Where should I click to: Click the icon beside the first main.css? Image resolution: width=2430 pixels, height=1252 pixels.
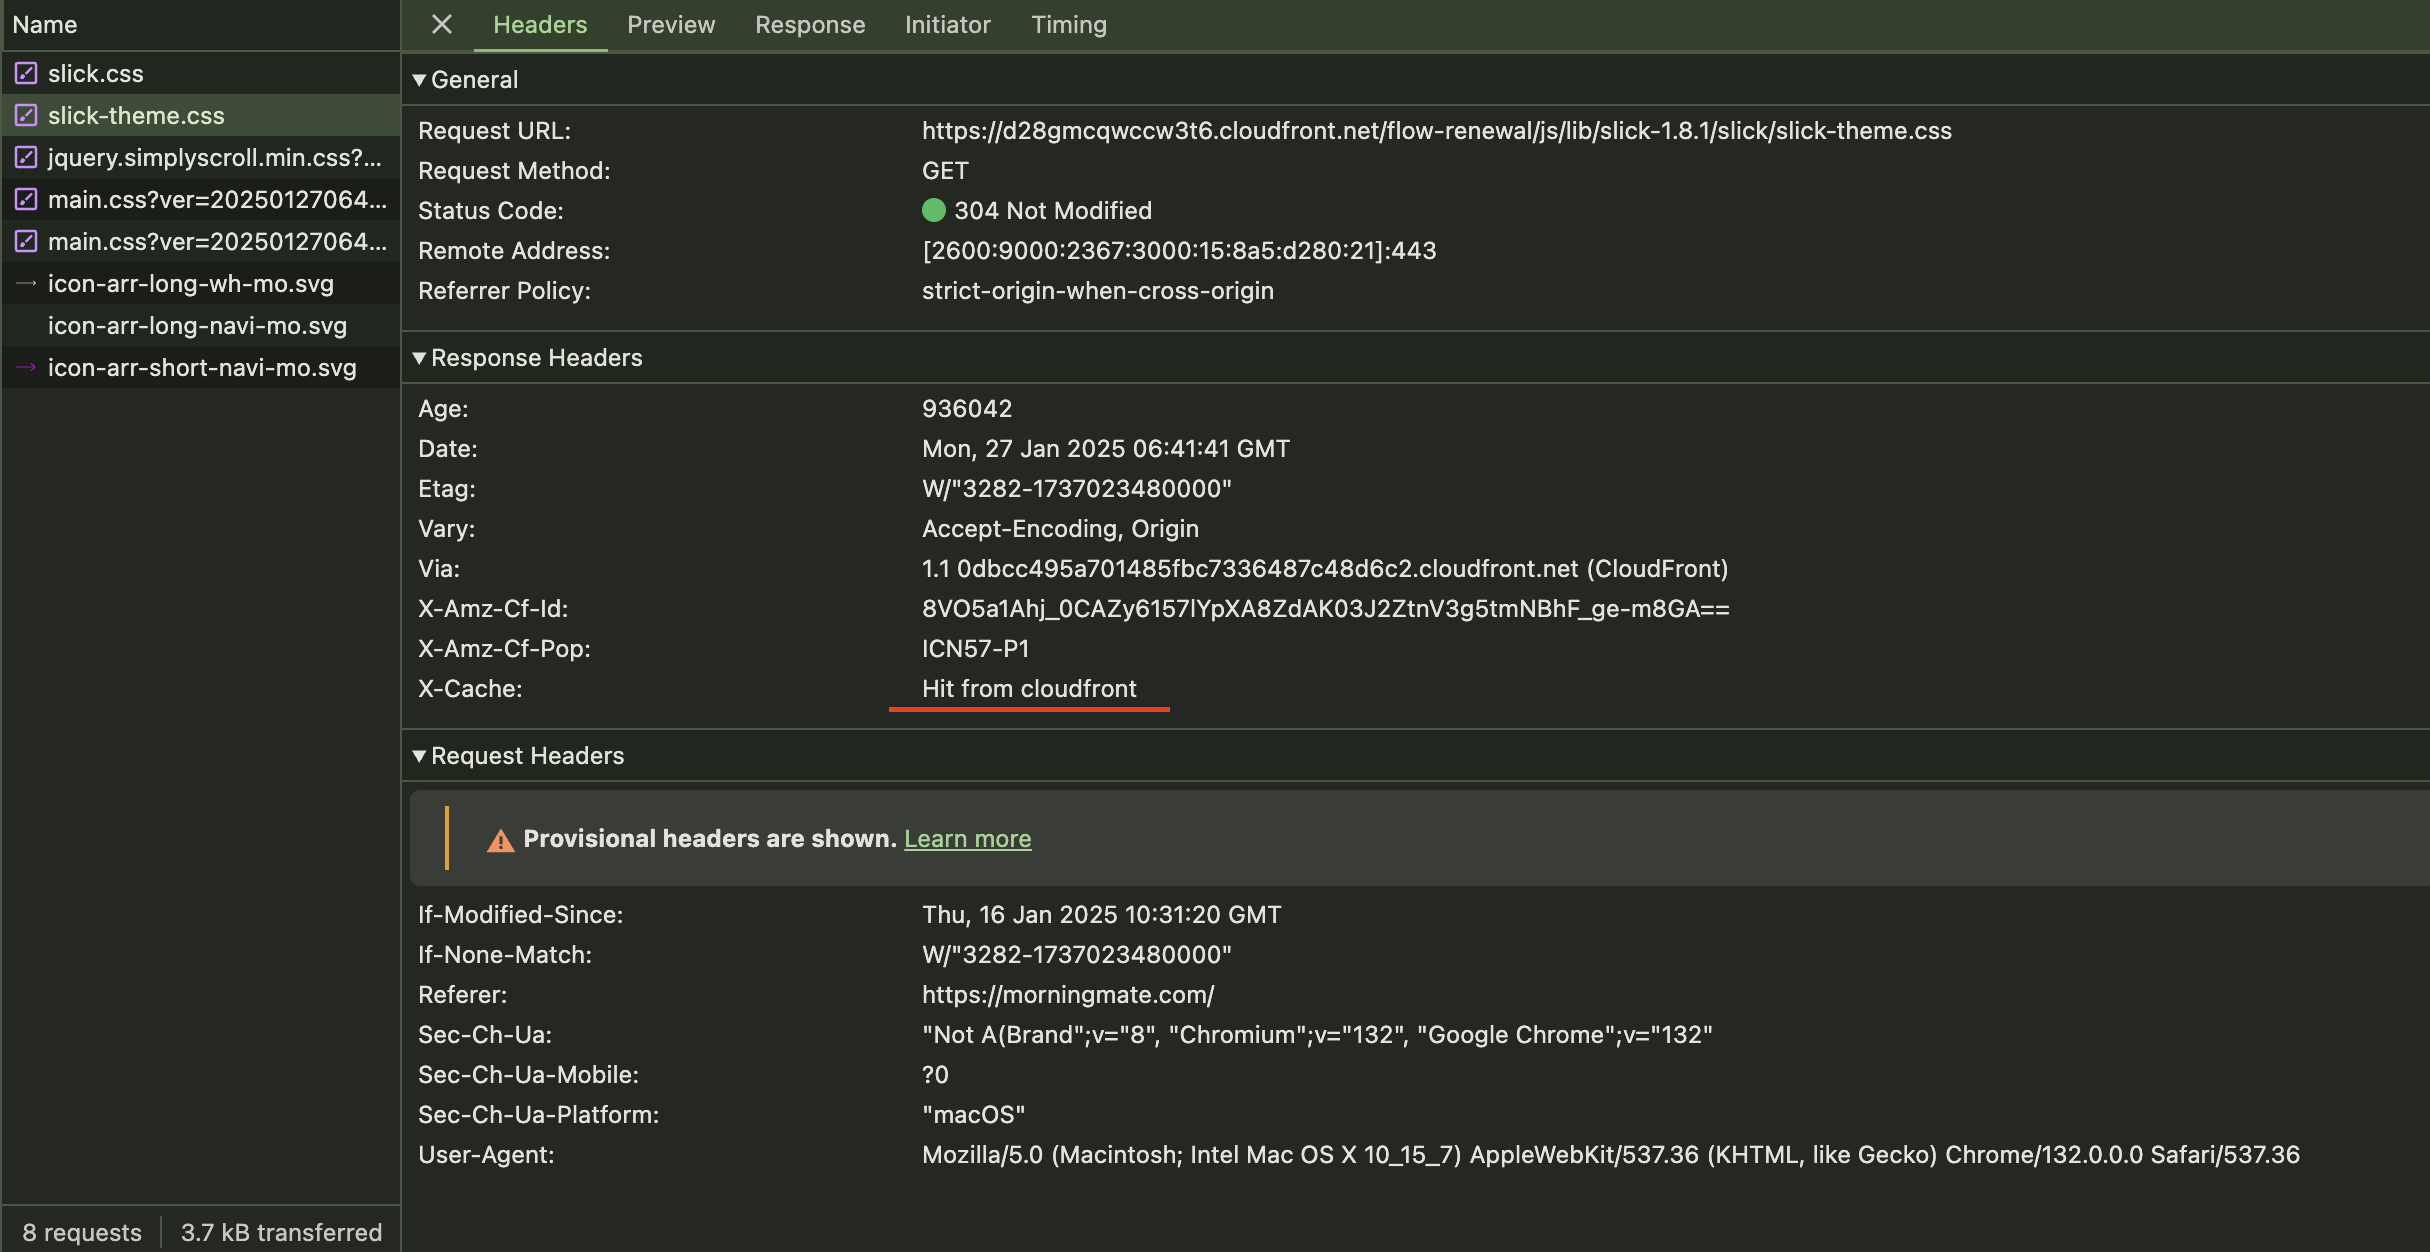coord(26,199)
